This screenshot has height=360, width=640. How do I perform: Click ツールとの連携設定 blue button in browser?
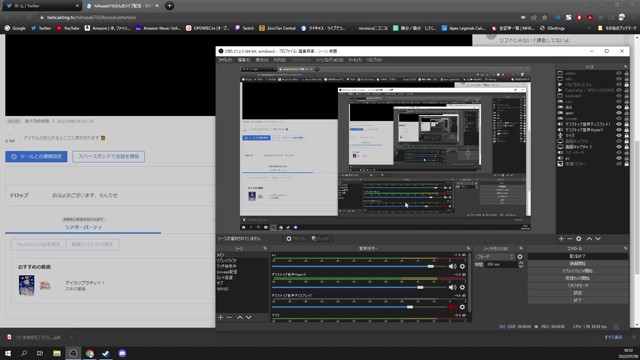click(x=36, y=156)
